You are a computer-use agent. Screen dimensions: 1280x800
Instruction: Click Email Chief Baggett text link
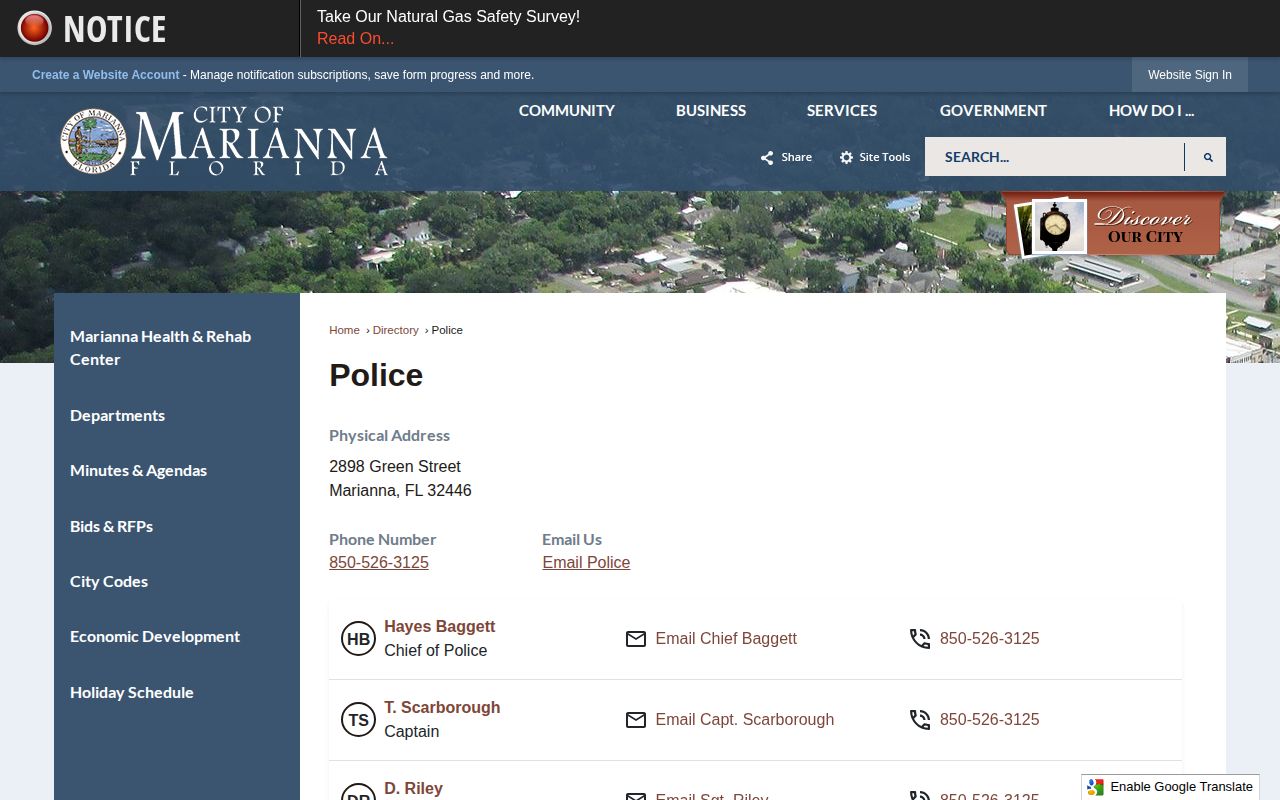(x=726, y=639)
